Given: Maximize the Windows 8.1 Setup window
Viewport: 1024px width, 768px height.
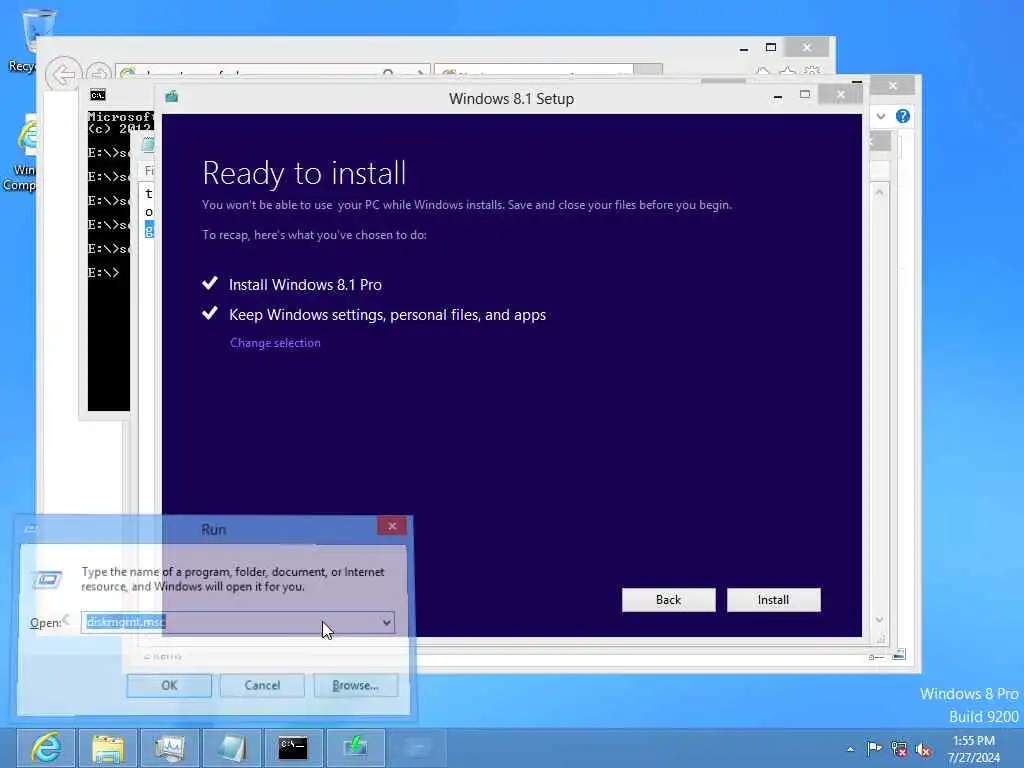Looking at the screenshot, I should click(805, 95).
